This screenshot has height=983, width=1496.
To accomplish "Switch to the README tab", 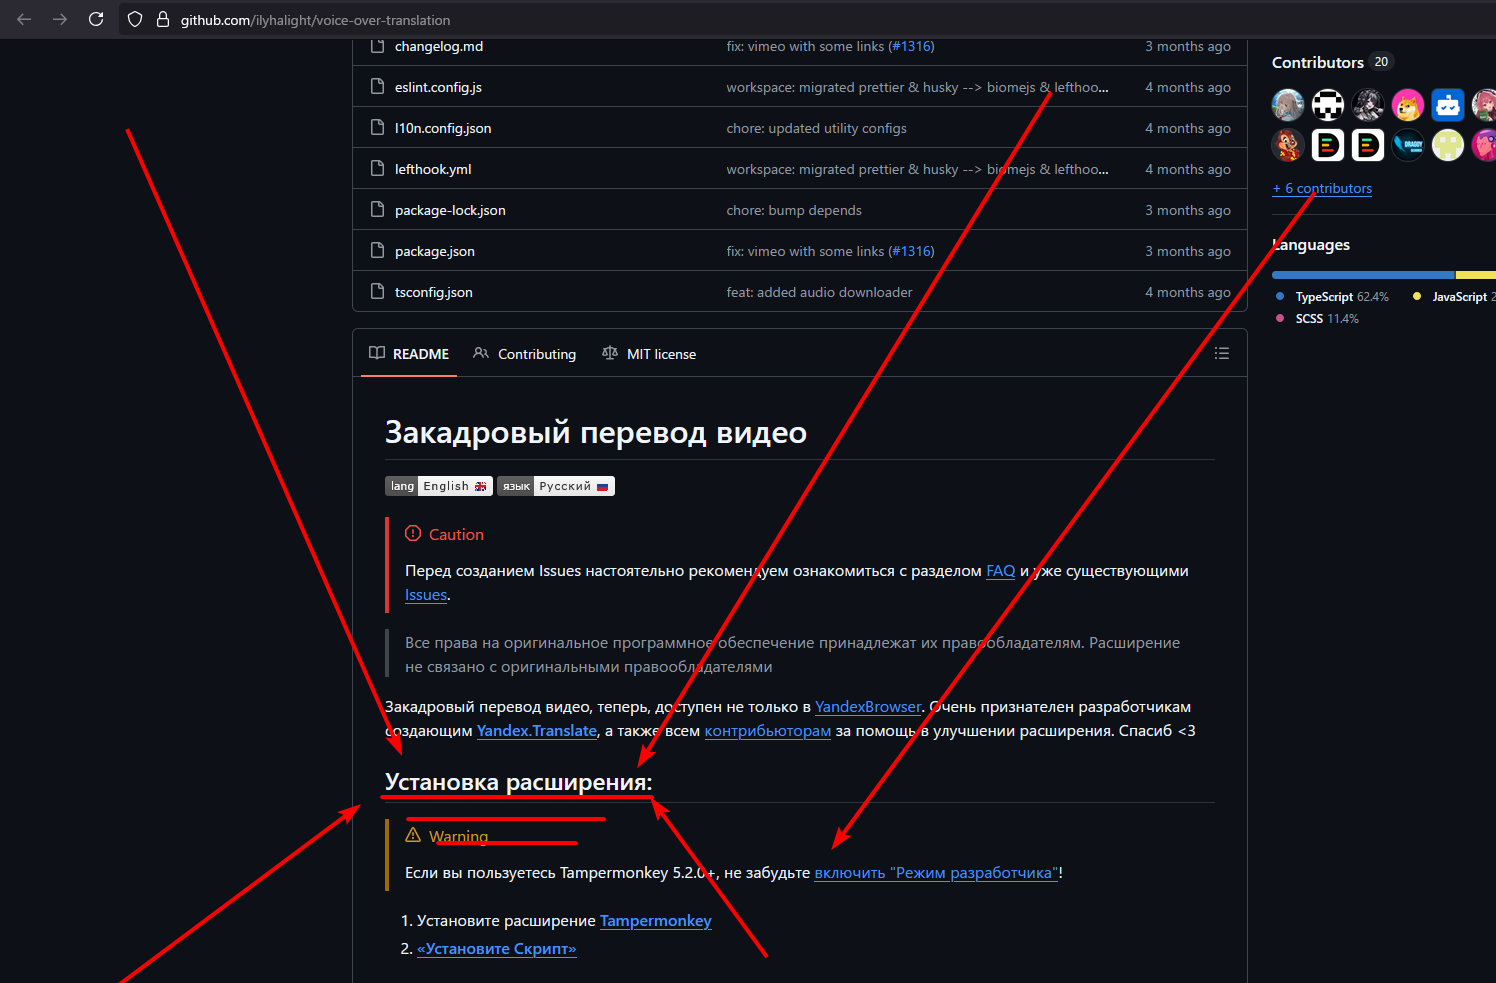I will pyautogui.click(x=409, y=354).
